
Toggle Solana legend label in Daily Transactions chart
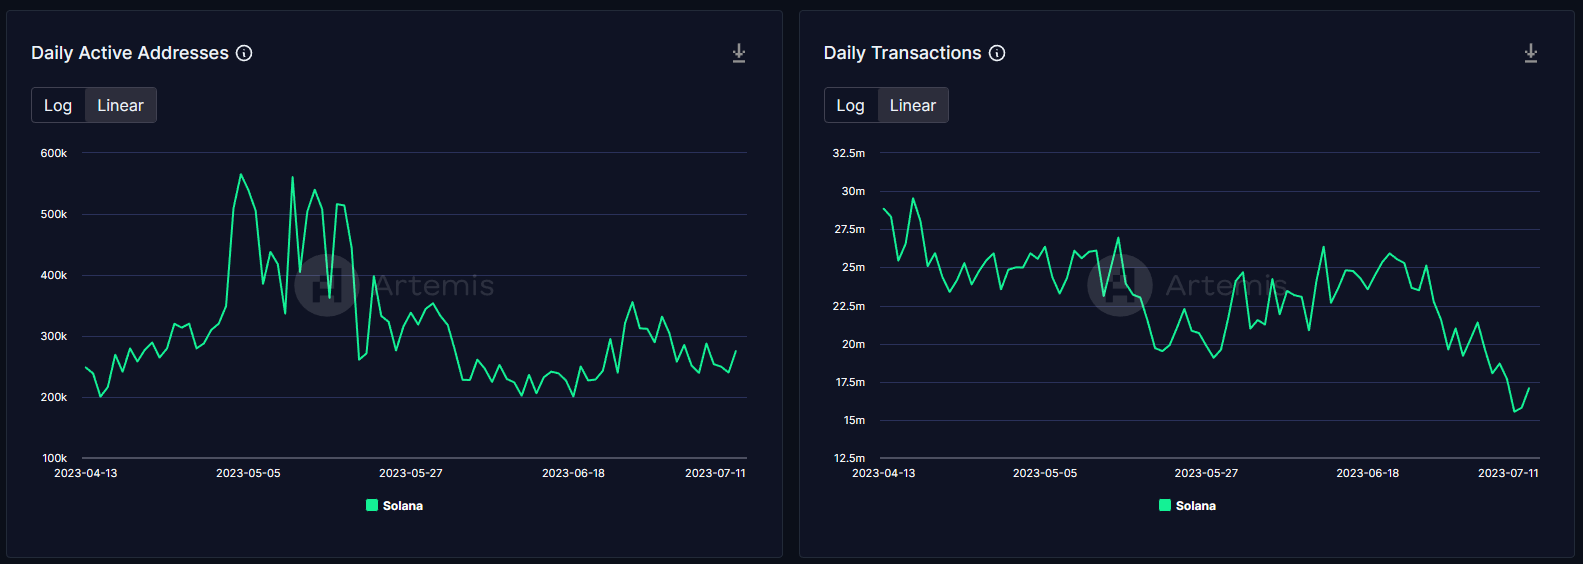1196,506
